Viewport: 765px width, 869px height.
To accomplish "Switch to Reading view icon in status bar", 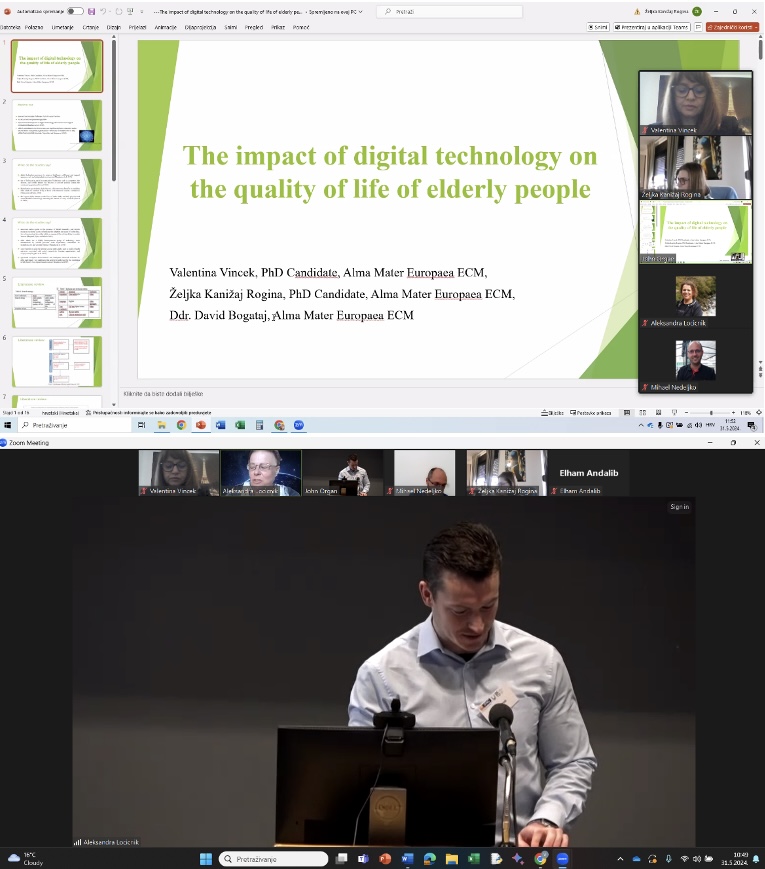I will point(659,413).
